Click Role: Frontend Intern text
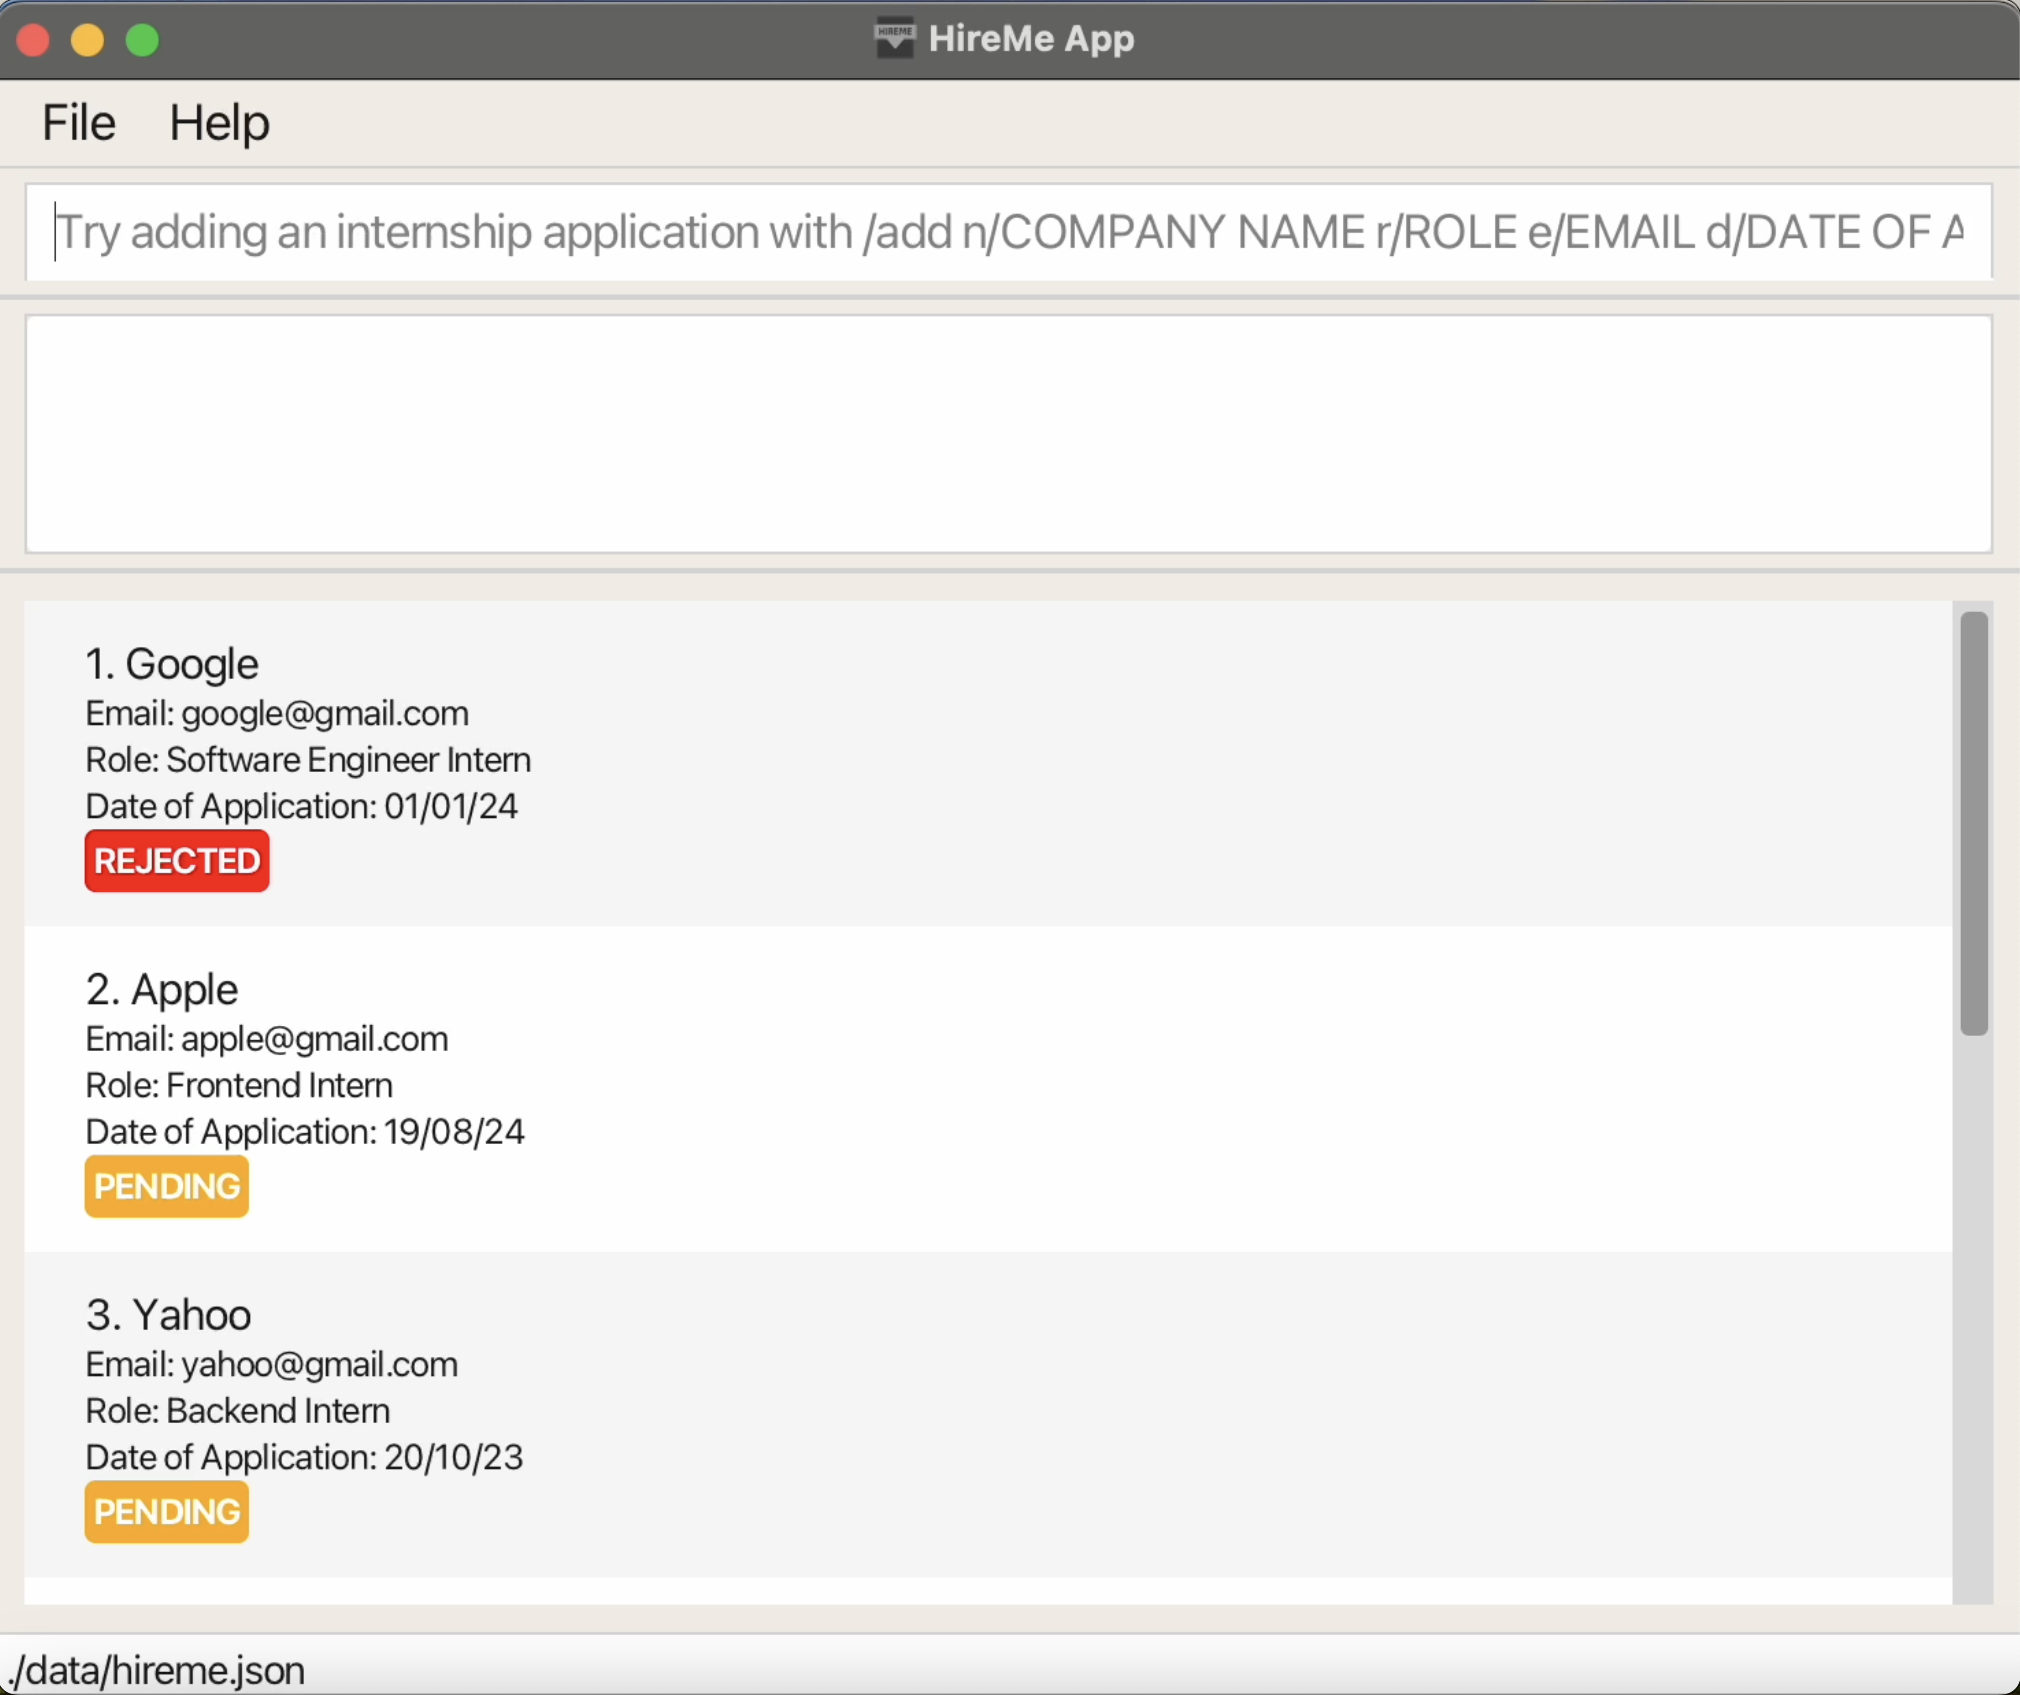Viewport: 2020px width, 1695px height. [239, 1086]
